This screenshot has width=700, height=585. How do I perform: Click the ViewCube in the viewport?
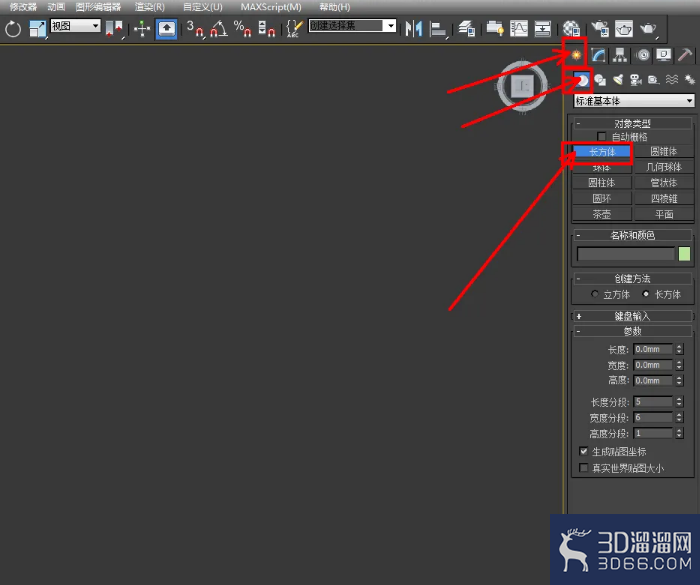coord(522,86)
